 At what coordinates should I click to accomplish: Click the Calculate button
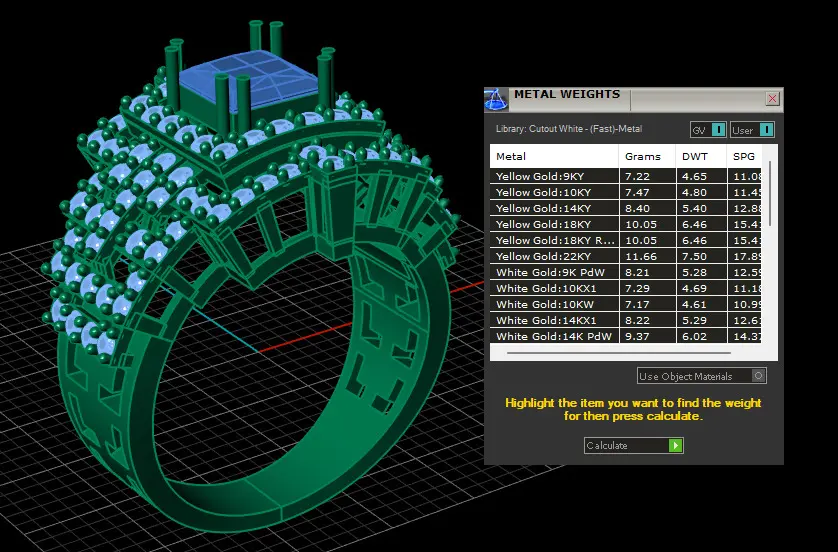coord(633,445)
